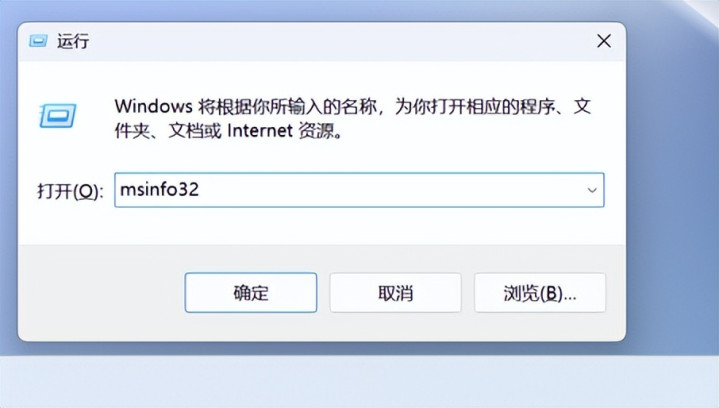Click the 打开(O): field label
Screen dimensions: 719x408
pos(70,191)
